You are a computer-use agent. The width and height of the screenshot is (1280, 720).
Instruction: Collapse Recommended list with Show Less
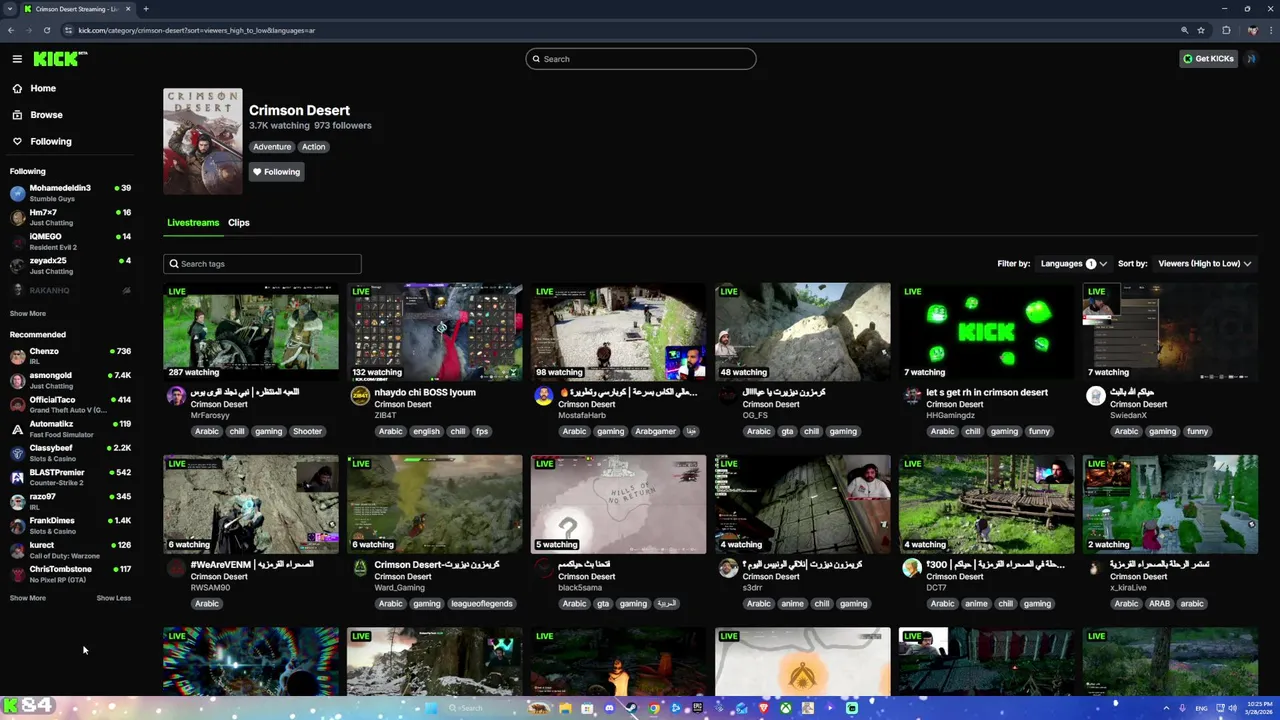[113, 598]
